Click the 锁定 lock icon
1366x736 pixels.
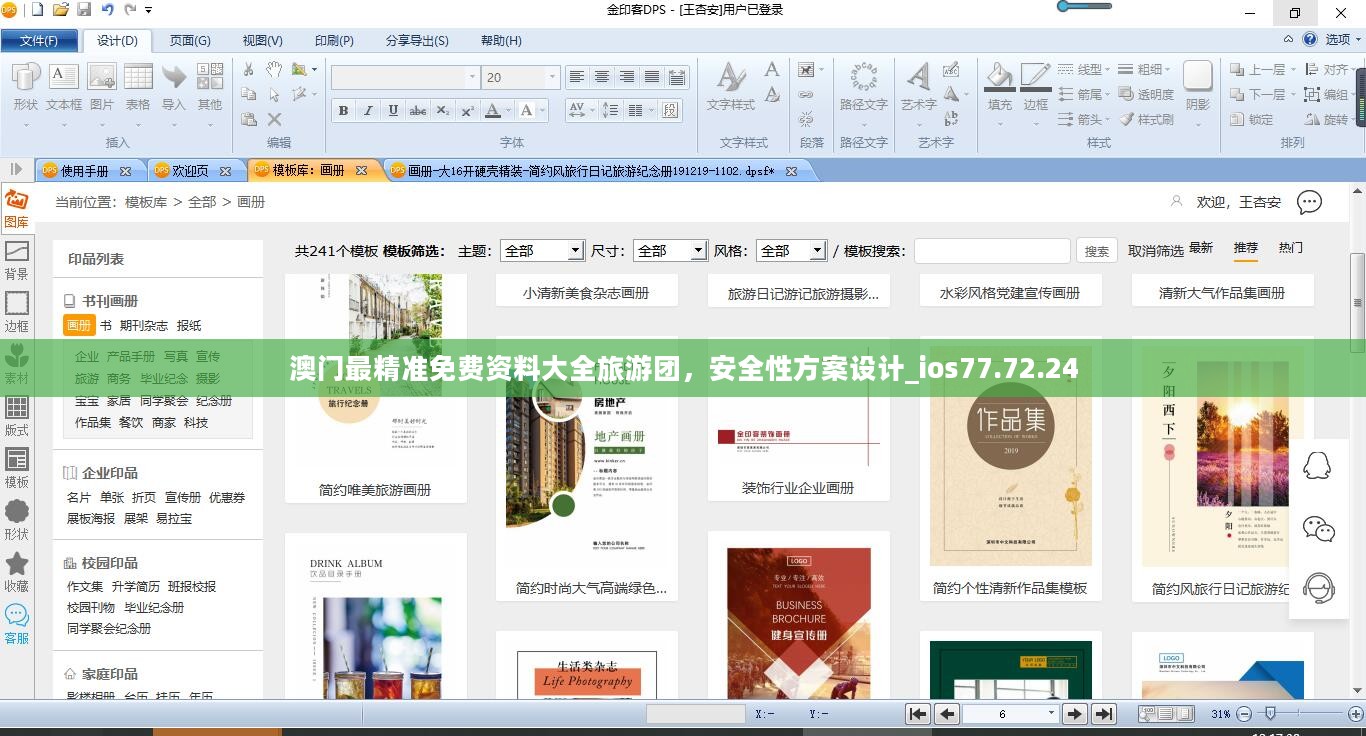[x=1250, y=119]
